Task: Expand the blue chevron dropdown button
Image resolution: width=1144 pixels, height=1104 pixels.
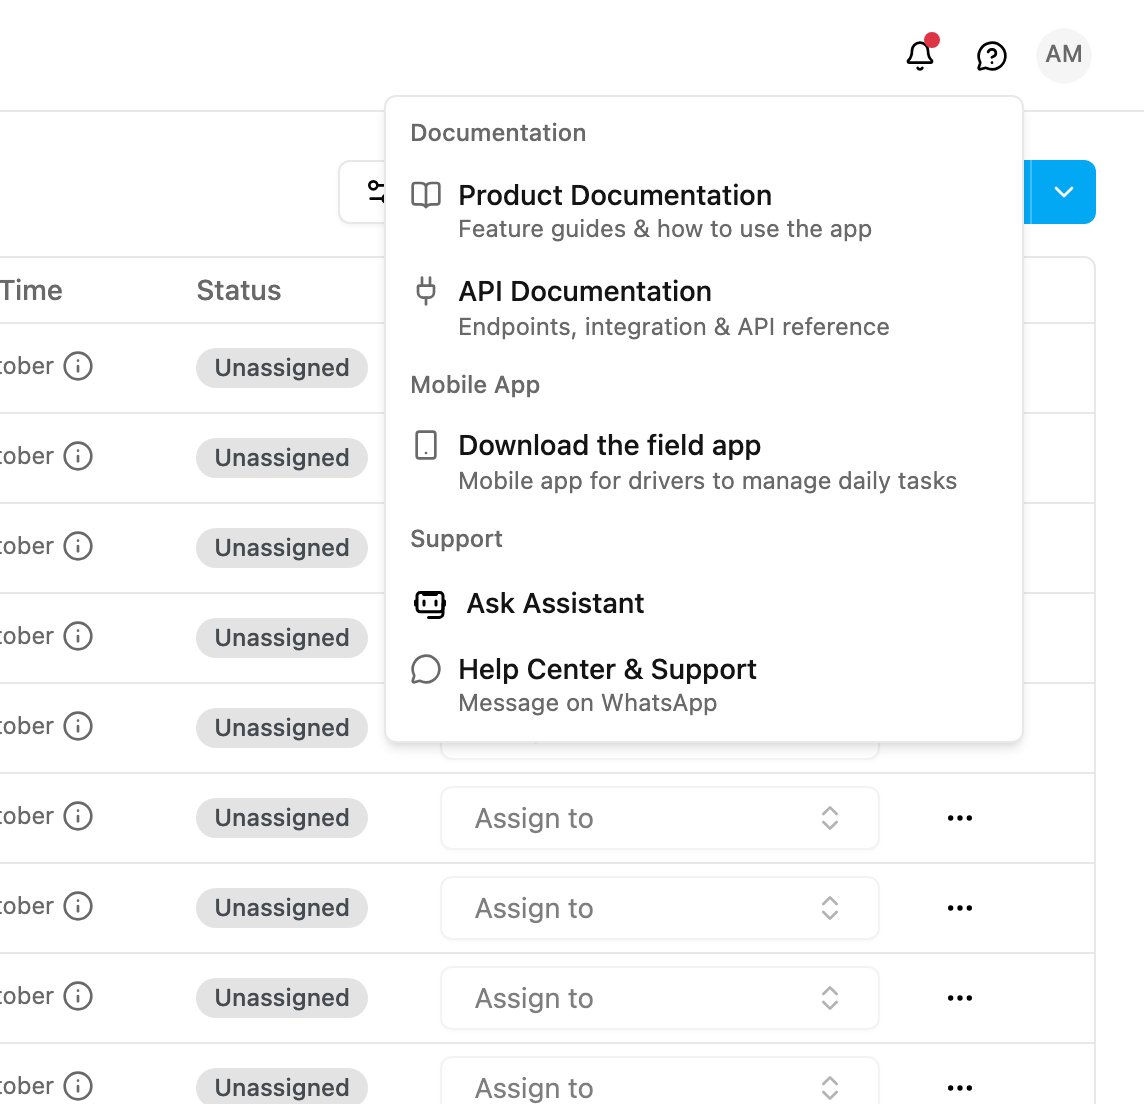Action: [1063, 192]
